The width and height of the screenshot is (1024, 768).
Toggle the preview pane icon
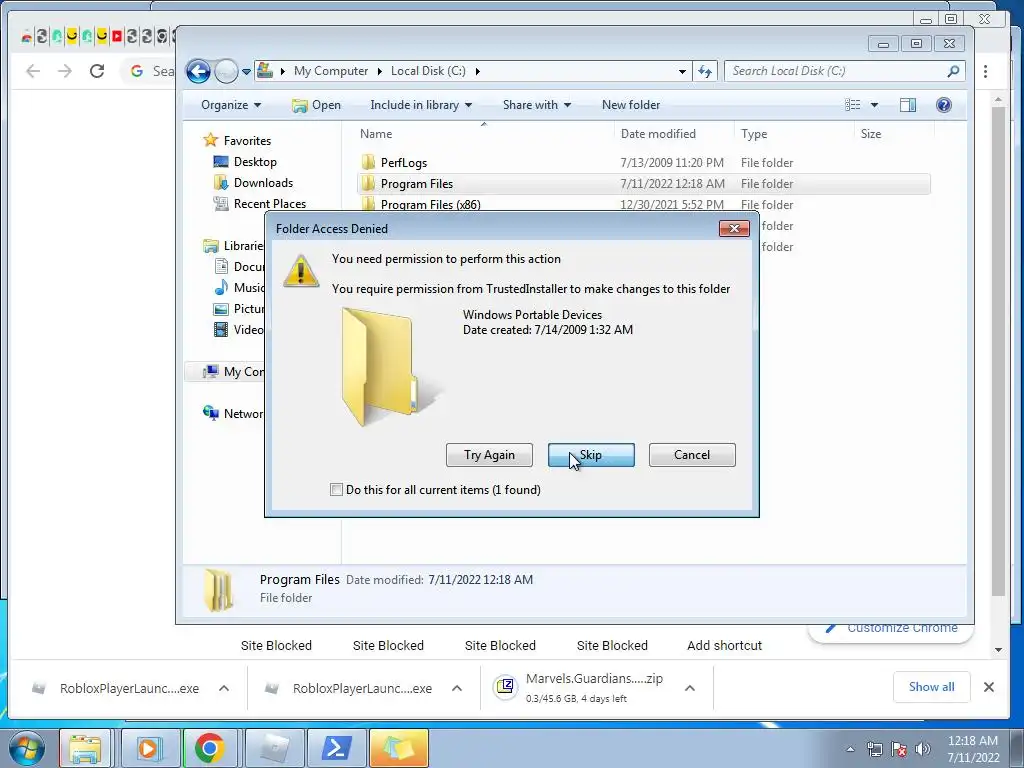coord(908,104)
